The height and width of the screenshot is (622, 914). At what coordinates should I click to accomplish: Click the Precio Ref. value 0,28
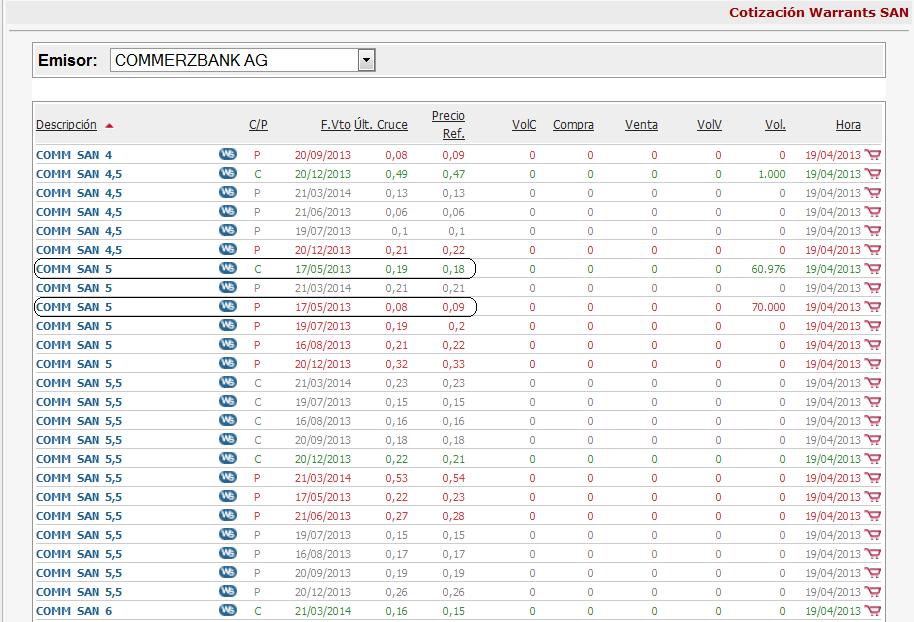(x=454, y=516)
